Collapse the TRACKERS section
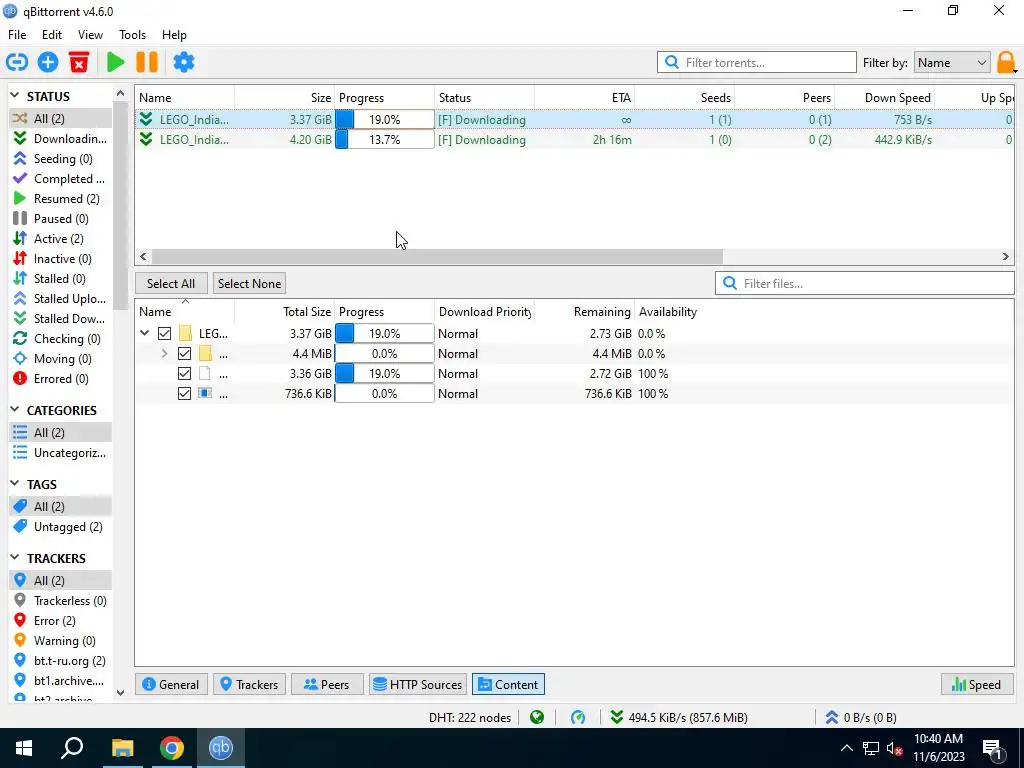This screenshot has height=768, width=1024. [x=15, y=558]
